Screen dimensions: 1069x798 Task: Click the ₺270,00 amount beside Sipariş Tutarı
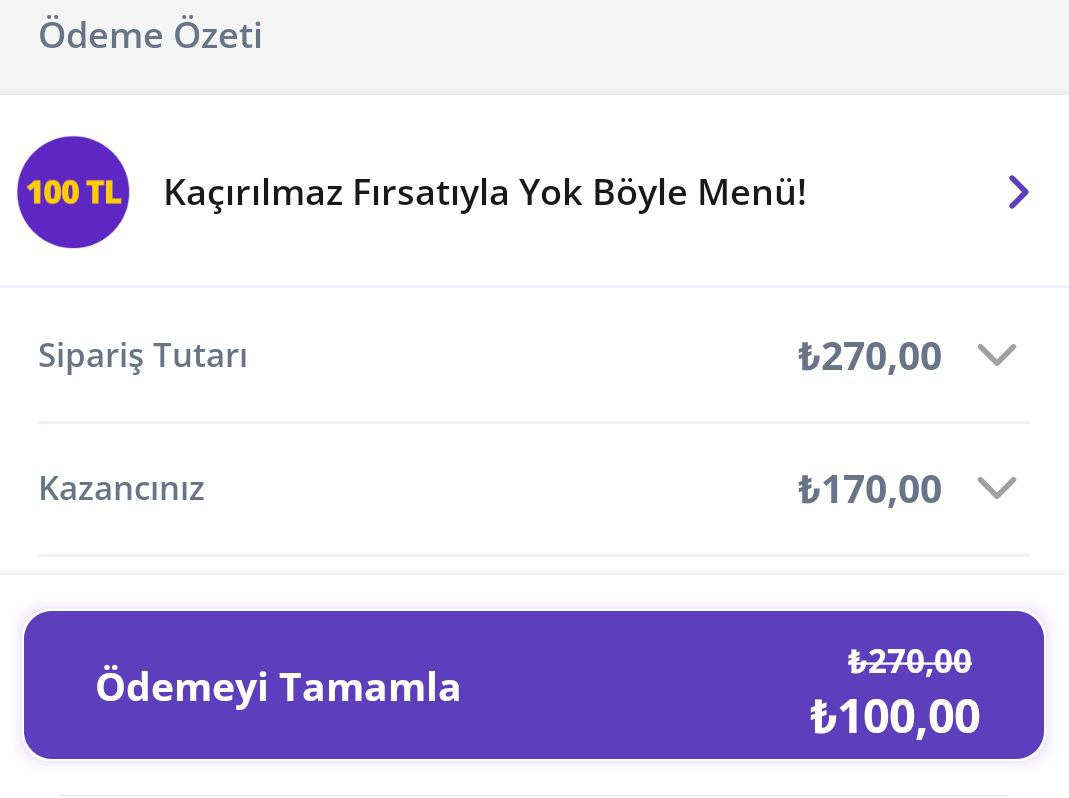point(869,356)
